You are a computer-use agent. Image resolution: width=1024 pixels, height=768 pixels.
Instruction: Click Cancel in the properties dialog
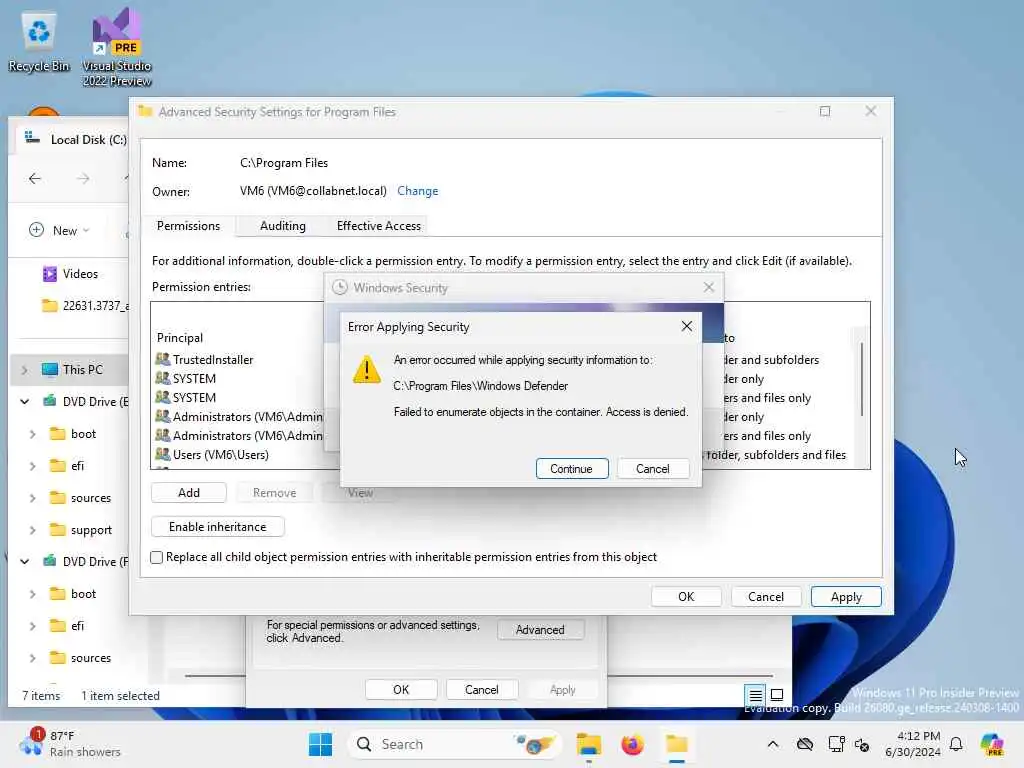pyautogui.click(x=481, y=690)
